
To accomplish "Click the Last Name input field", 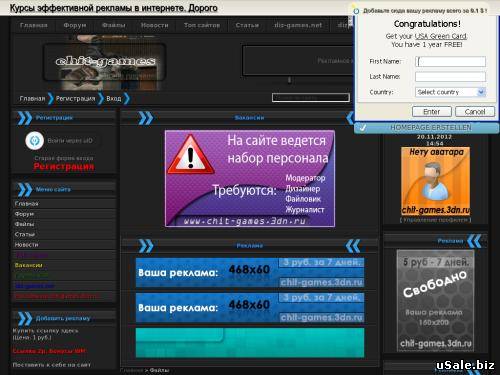I will 450,77.
